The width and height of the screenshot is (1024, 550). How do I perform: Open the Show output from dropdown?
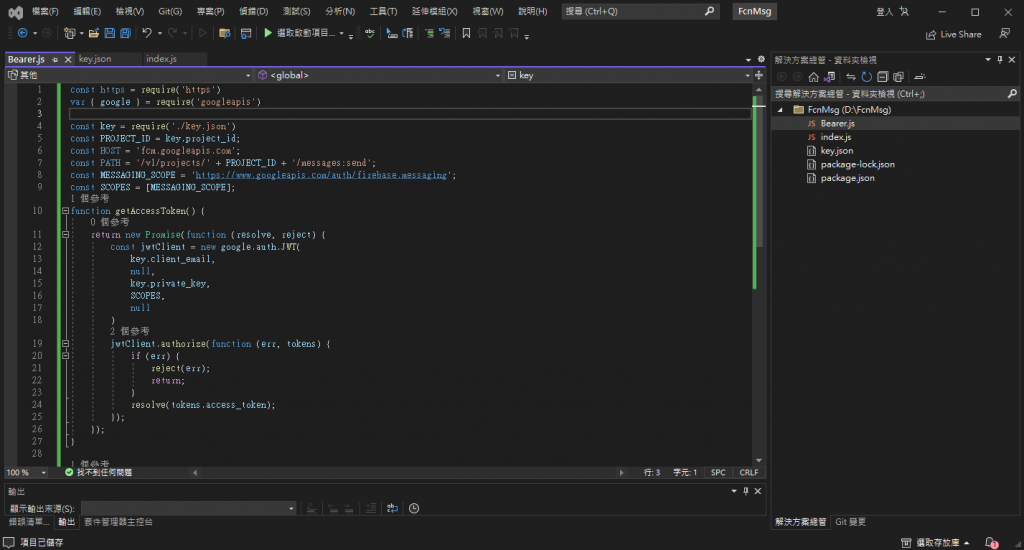pyautogui.click(x=188, y=508)
